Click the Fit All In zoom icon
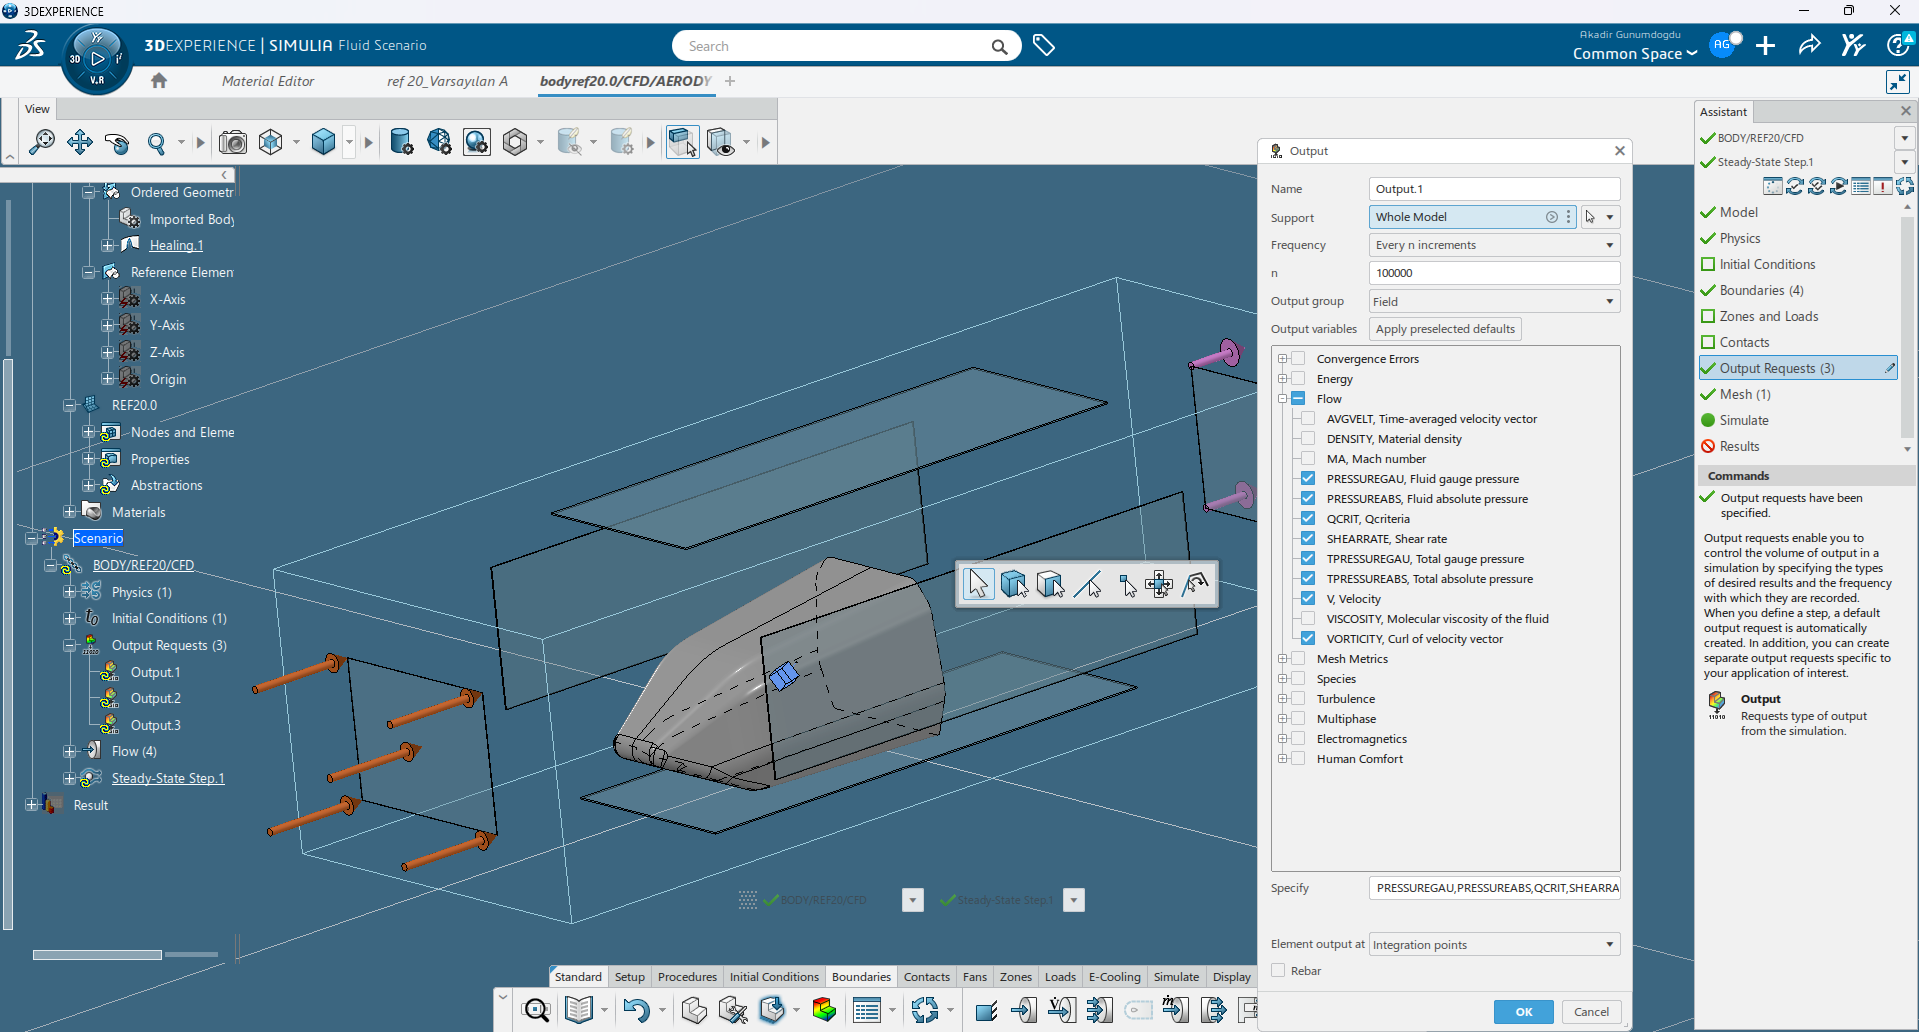Viewport: 1919px width, 1032px height. (42, 142)
